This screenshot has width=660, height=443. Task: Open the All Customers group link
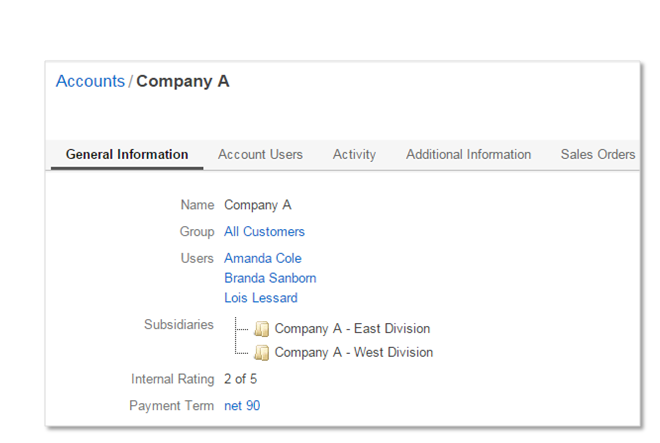coord(264,232)
